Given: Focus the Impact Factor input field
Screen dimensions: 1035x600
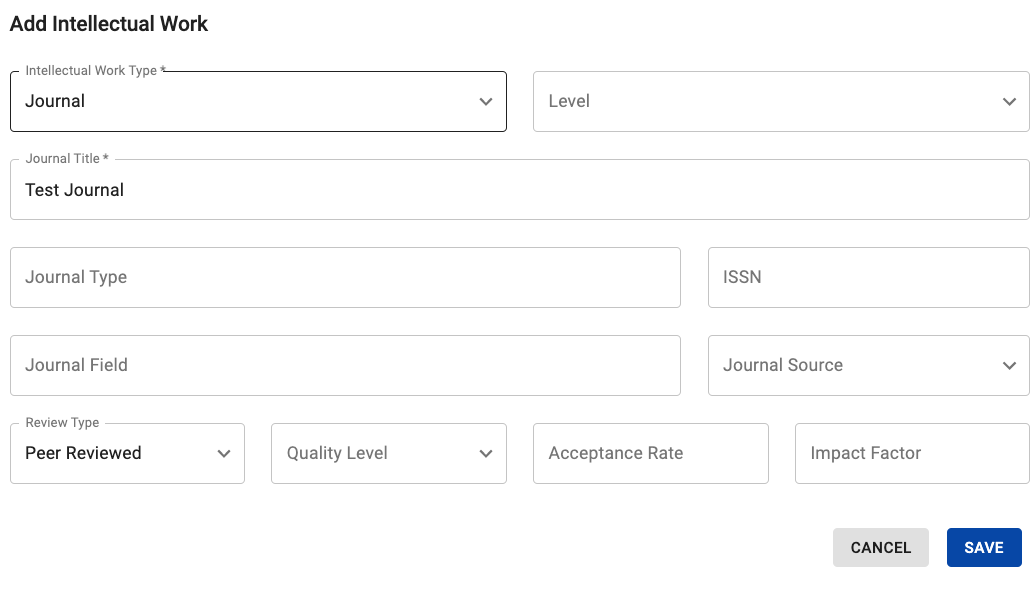Looking at the screenshot, I should [912, 454].
